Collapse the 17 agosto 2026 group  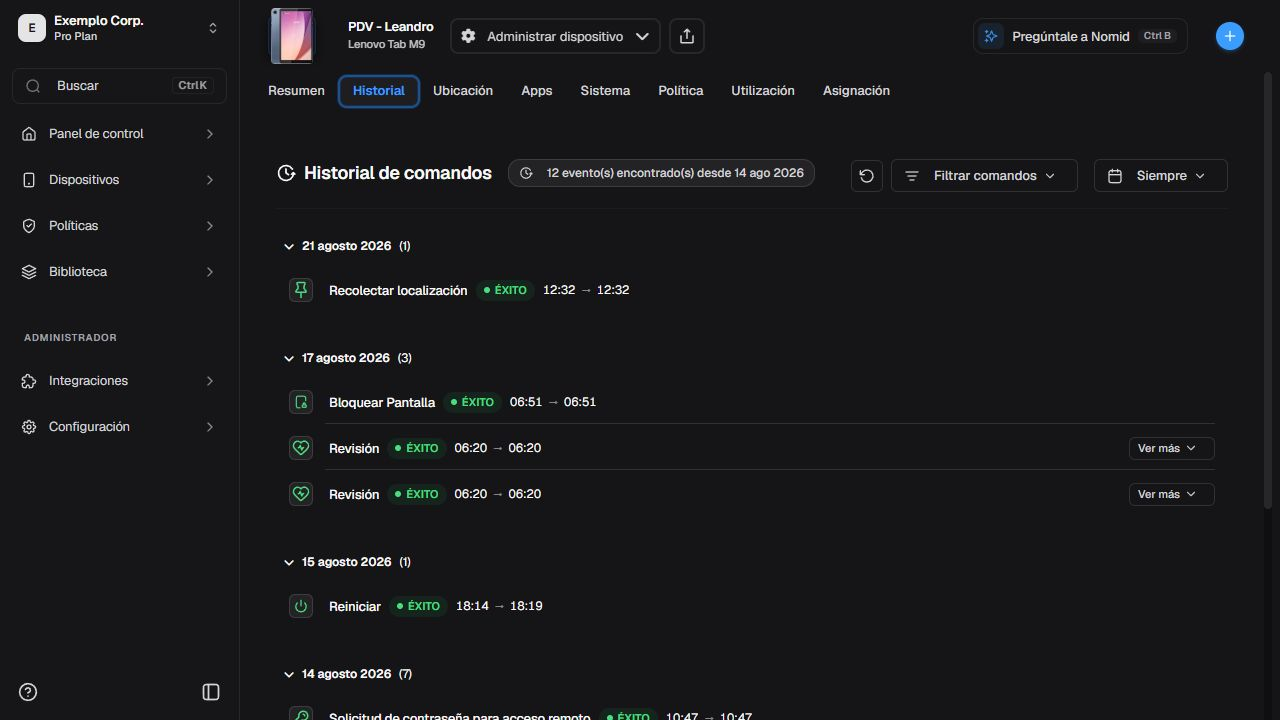289,358
